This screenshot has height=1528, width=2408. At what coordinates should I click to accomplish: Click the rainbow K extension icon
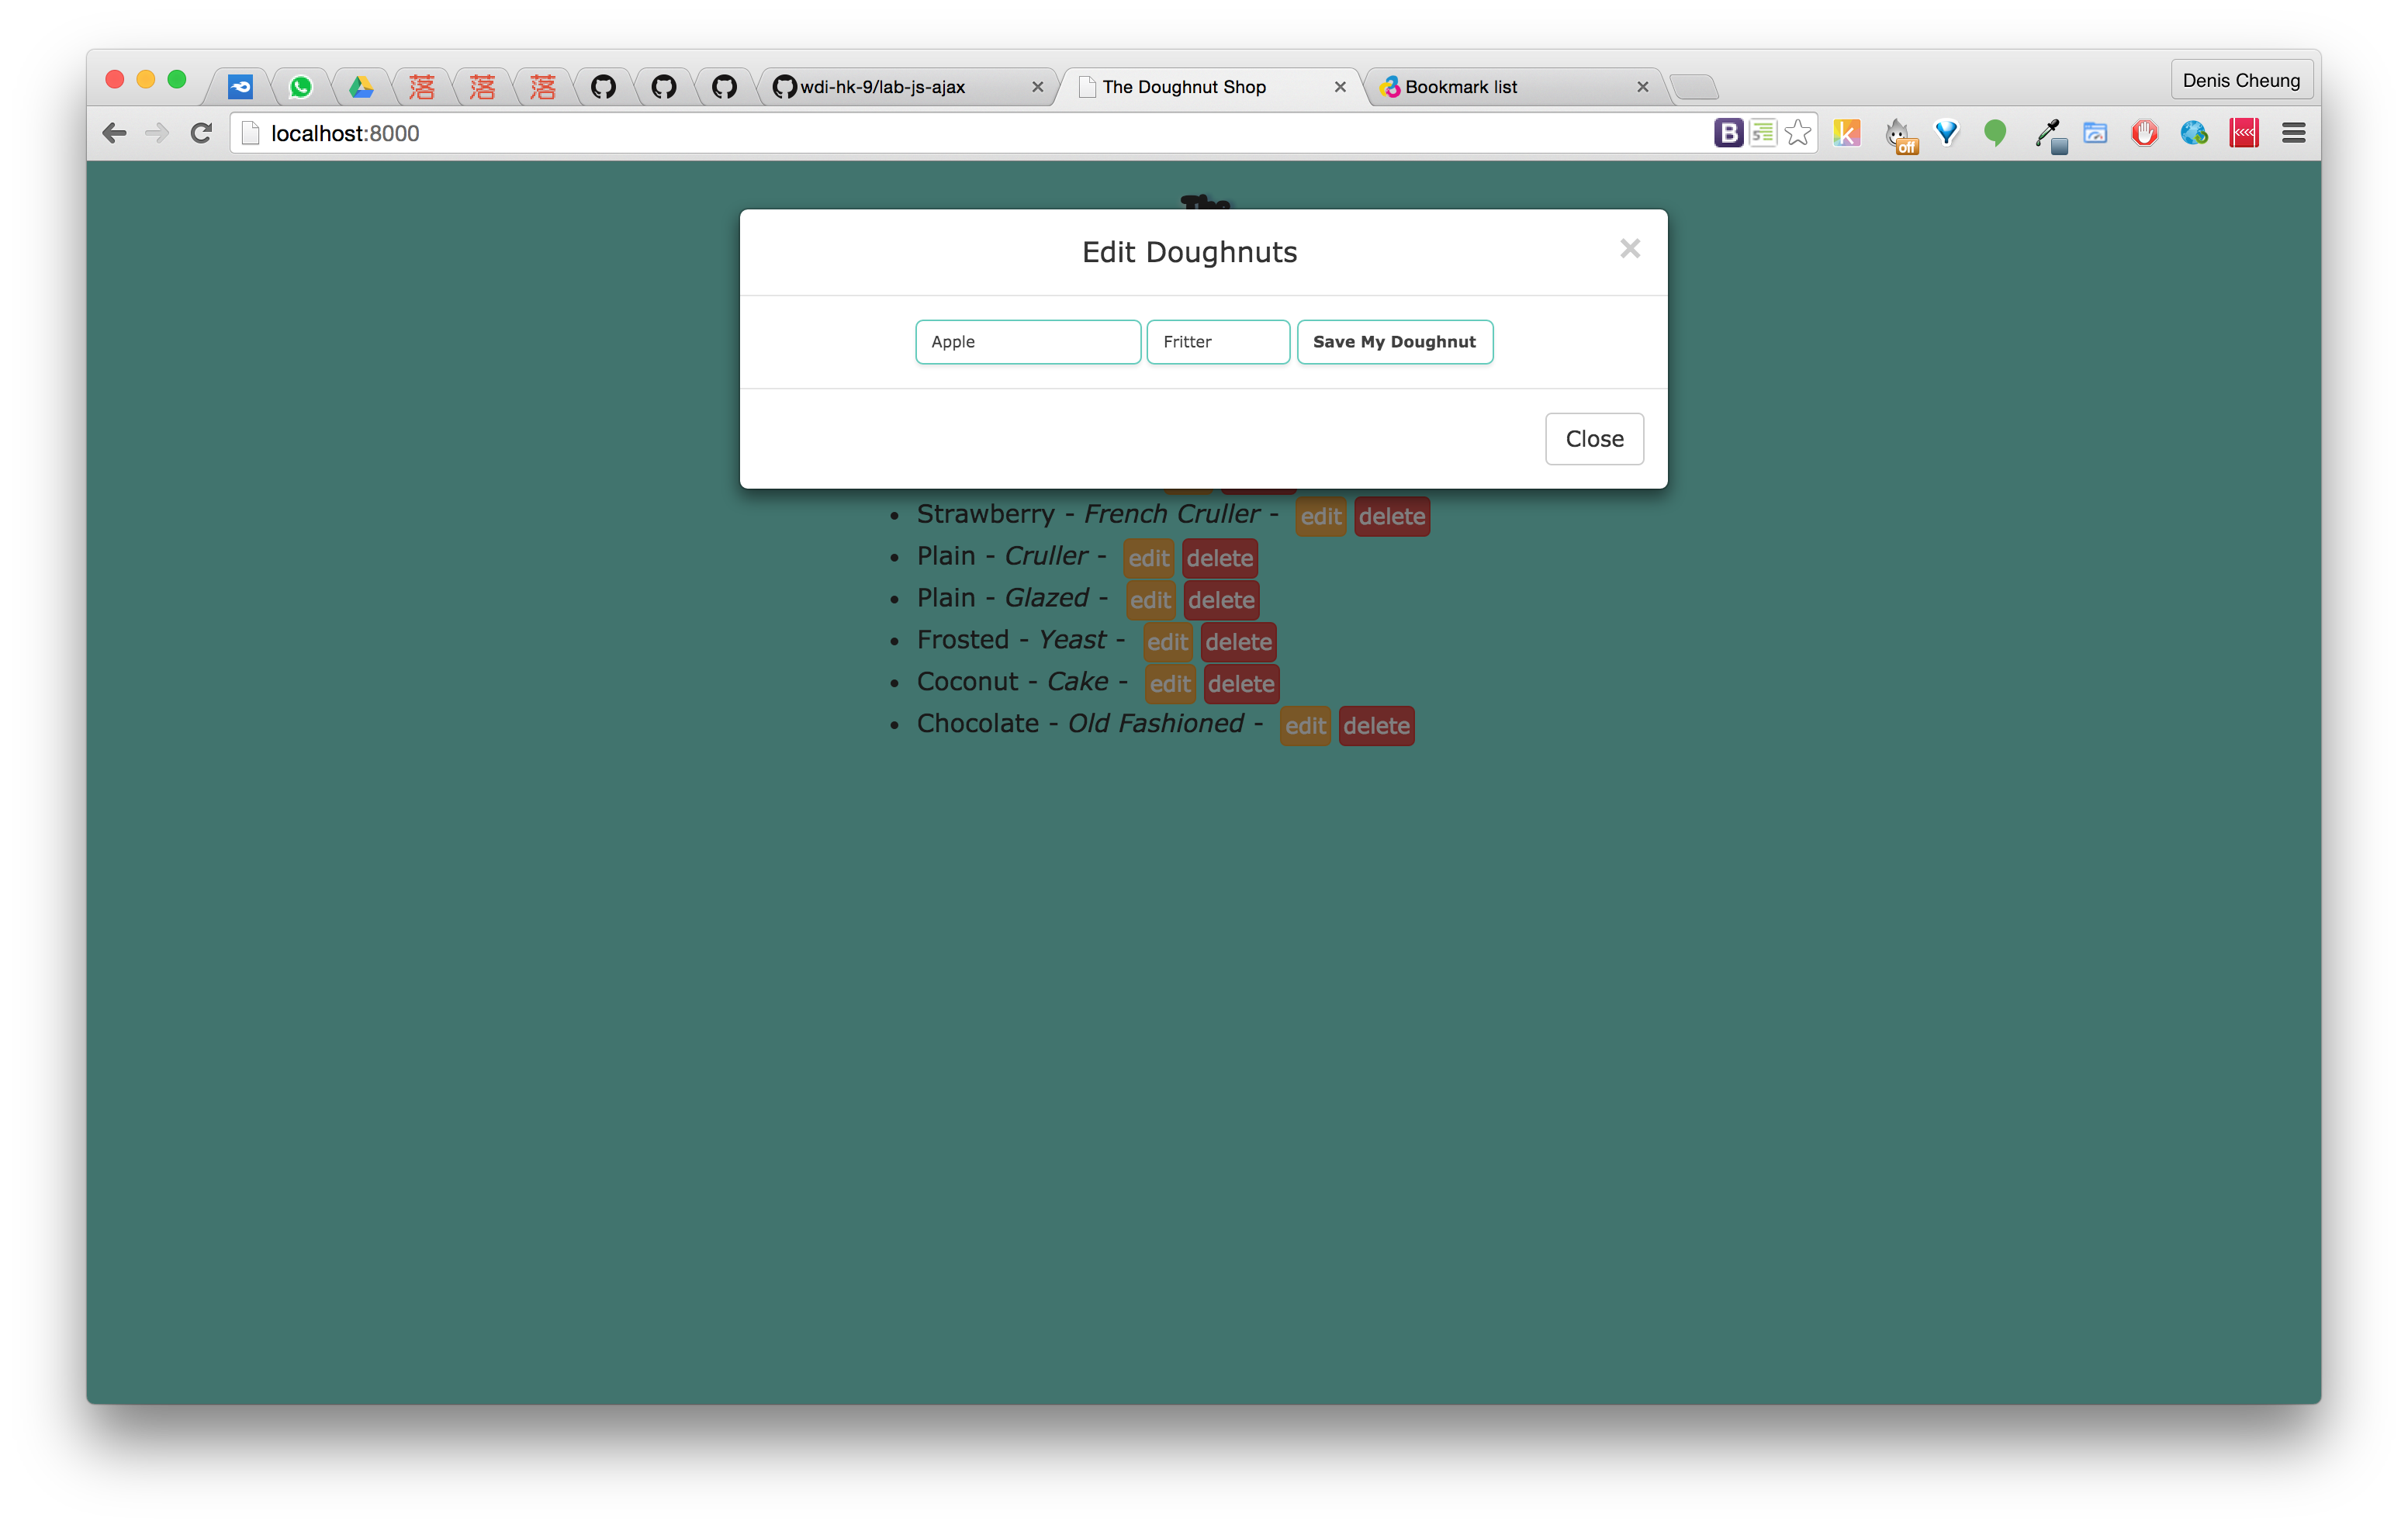[1847, 133]
